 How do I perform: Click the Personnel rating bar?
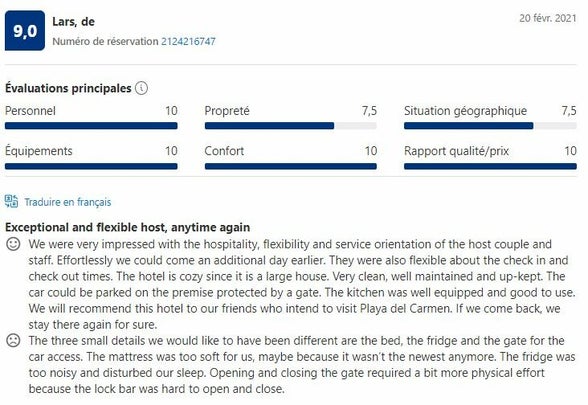(x=91, y=126)
